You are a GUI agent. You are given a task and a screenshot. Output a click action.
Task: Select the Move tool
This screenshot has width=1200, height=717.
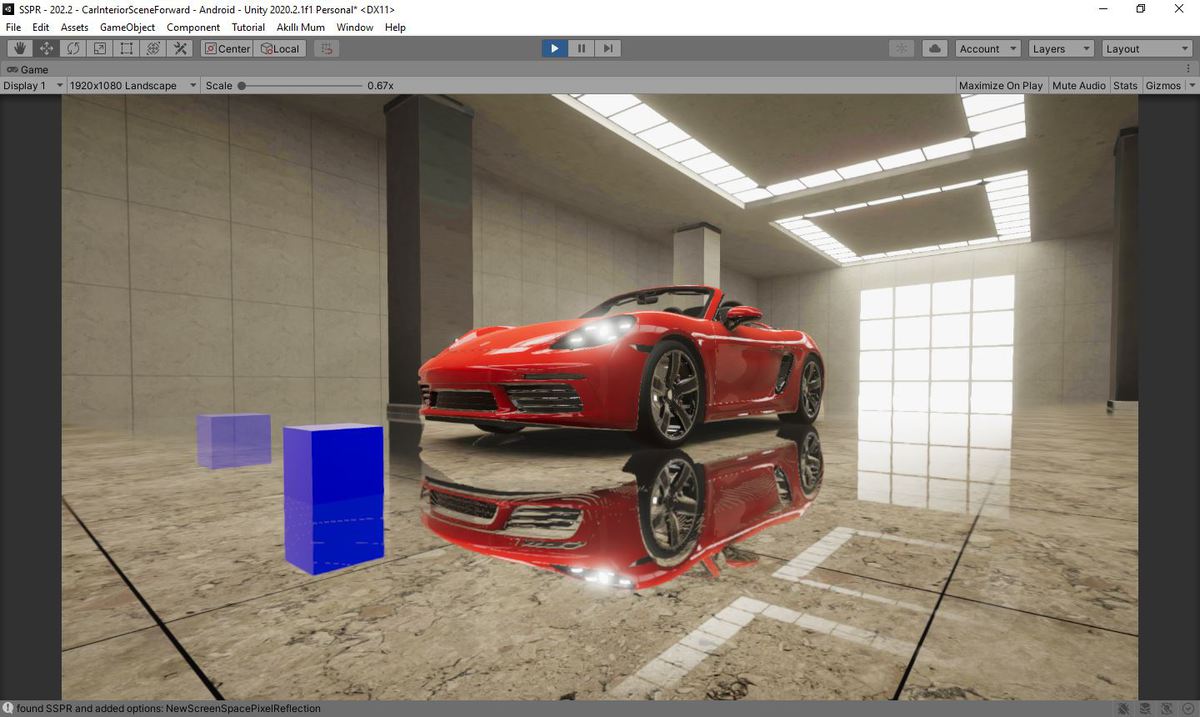click(x=45, y=47)
